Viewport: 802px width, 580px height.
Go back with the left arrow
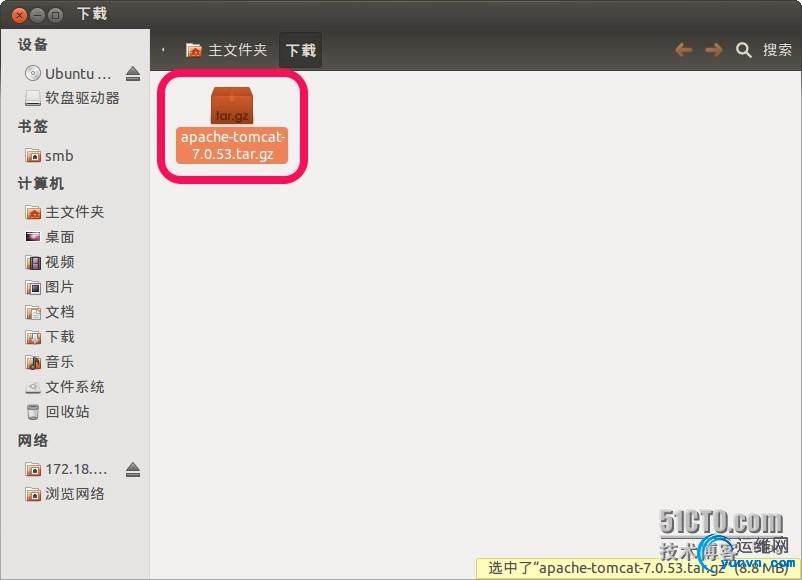(x=684, y=50)
